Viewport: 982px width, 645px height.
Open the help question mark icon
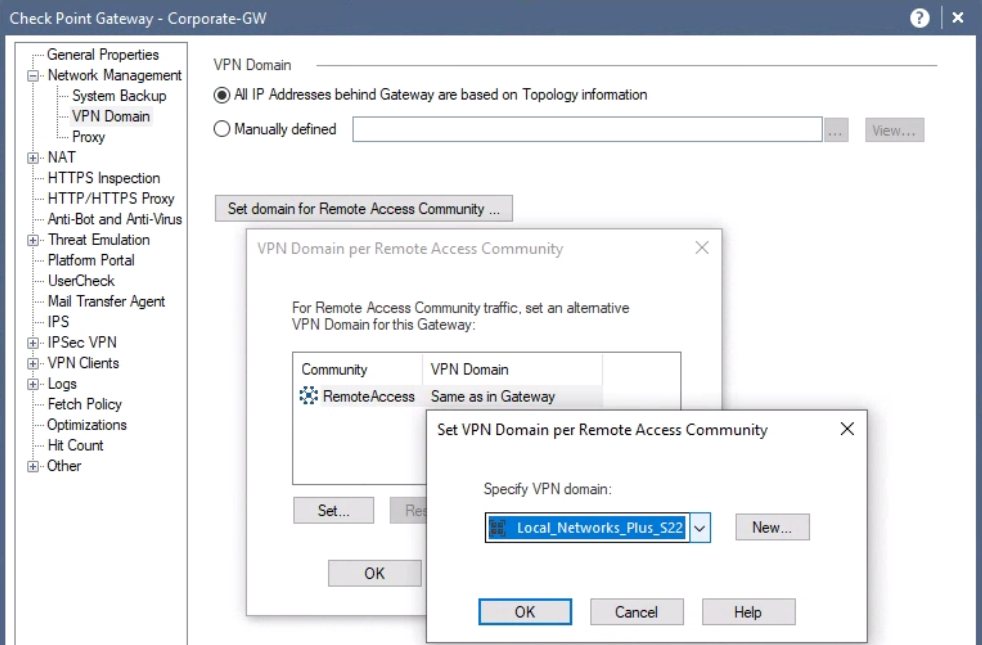919,18
